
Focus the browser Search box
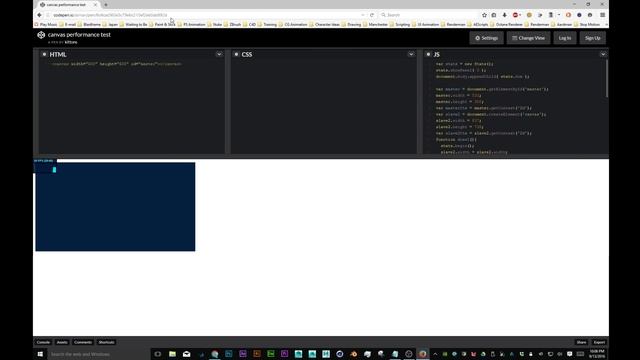click(428, 15)
